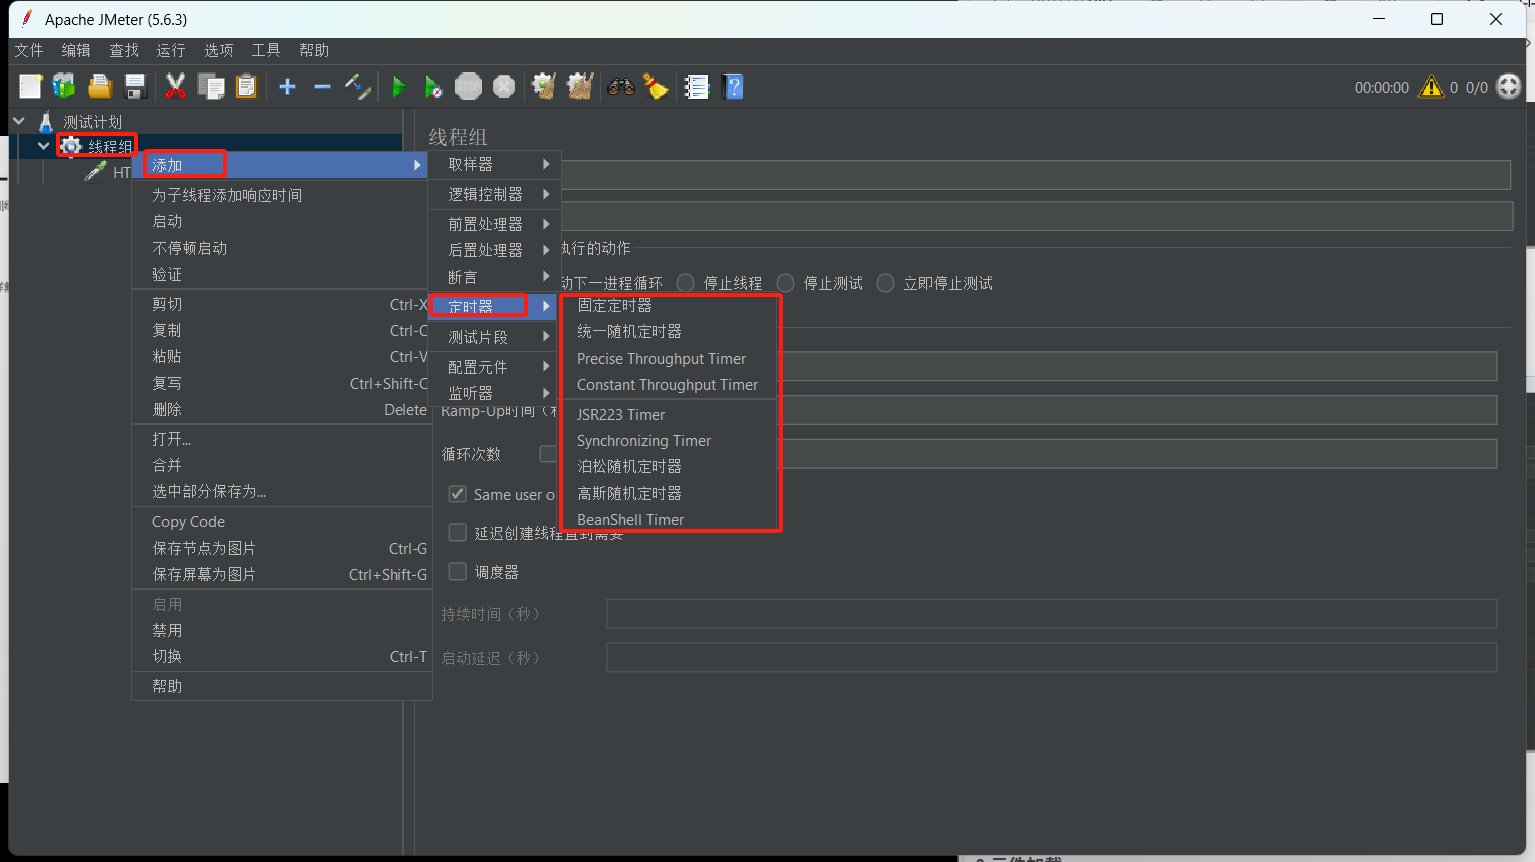The width and height of the screenshot is (1535, 862).
Task: Click the Open file folder icon
Action: pos(99,87)
